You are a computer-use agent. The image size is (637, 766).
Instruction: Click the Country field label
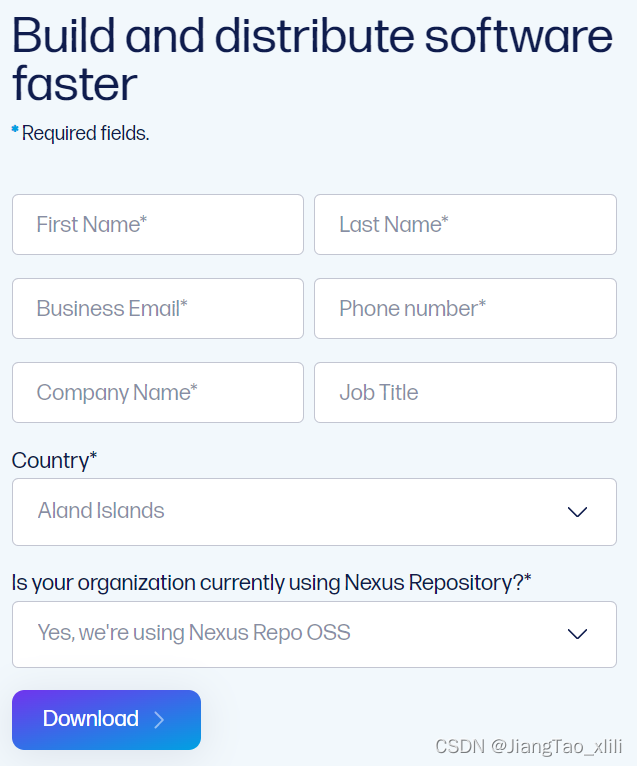tap(54, 461)
